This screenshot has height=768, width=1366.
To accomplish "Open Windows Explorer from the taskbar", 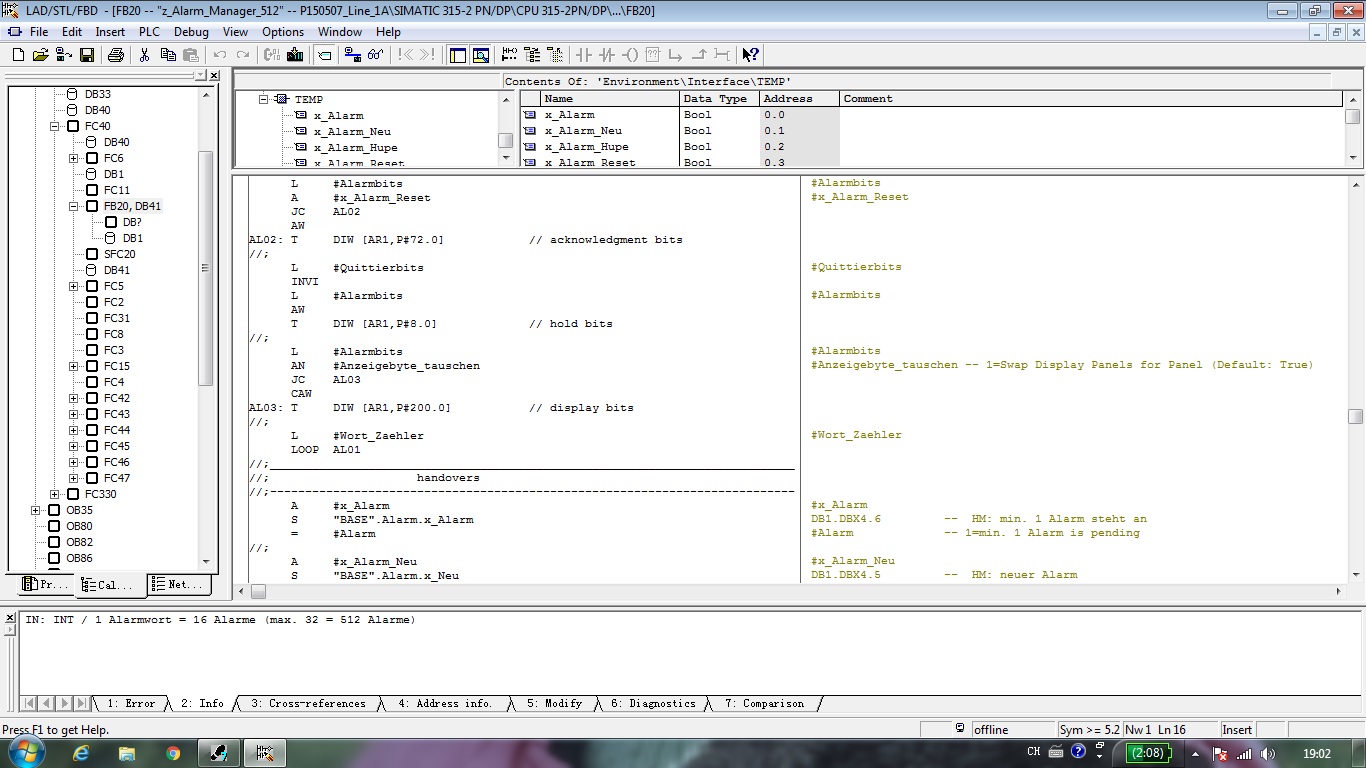I will pos(127,753).
